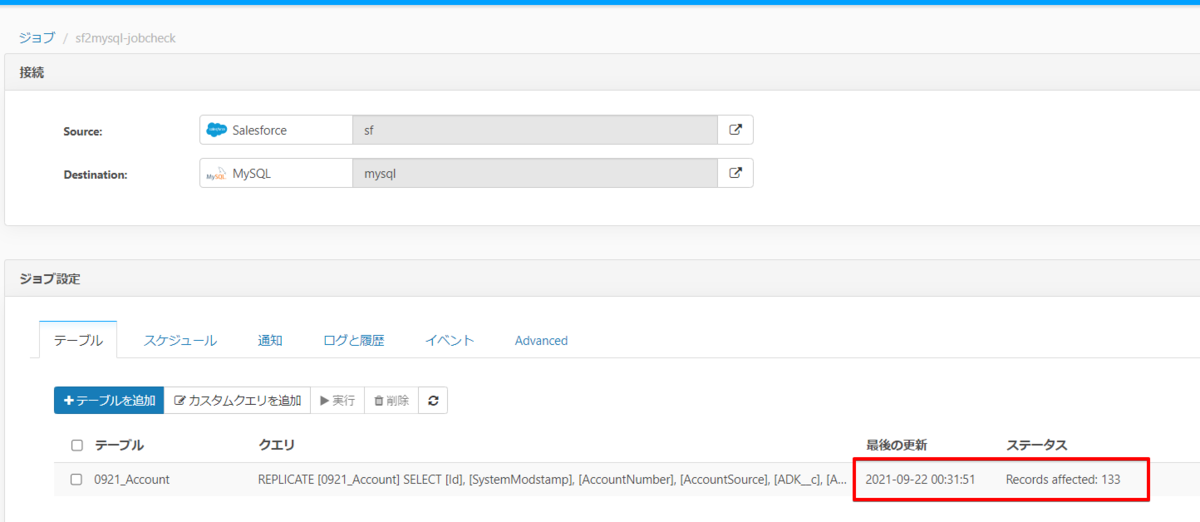Open the 通知 tab

click(270, 340)
